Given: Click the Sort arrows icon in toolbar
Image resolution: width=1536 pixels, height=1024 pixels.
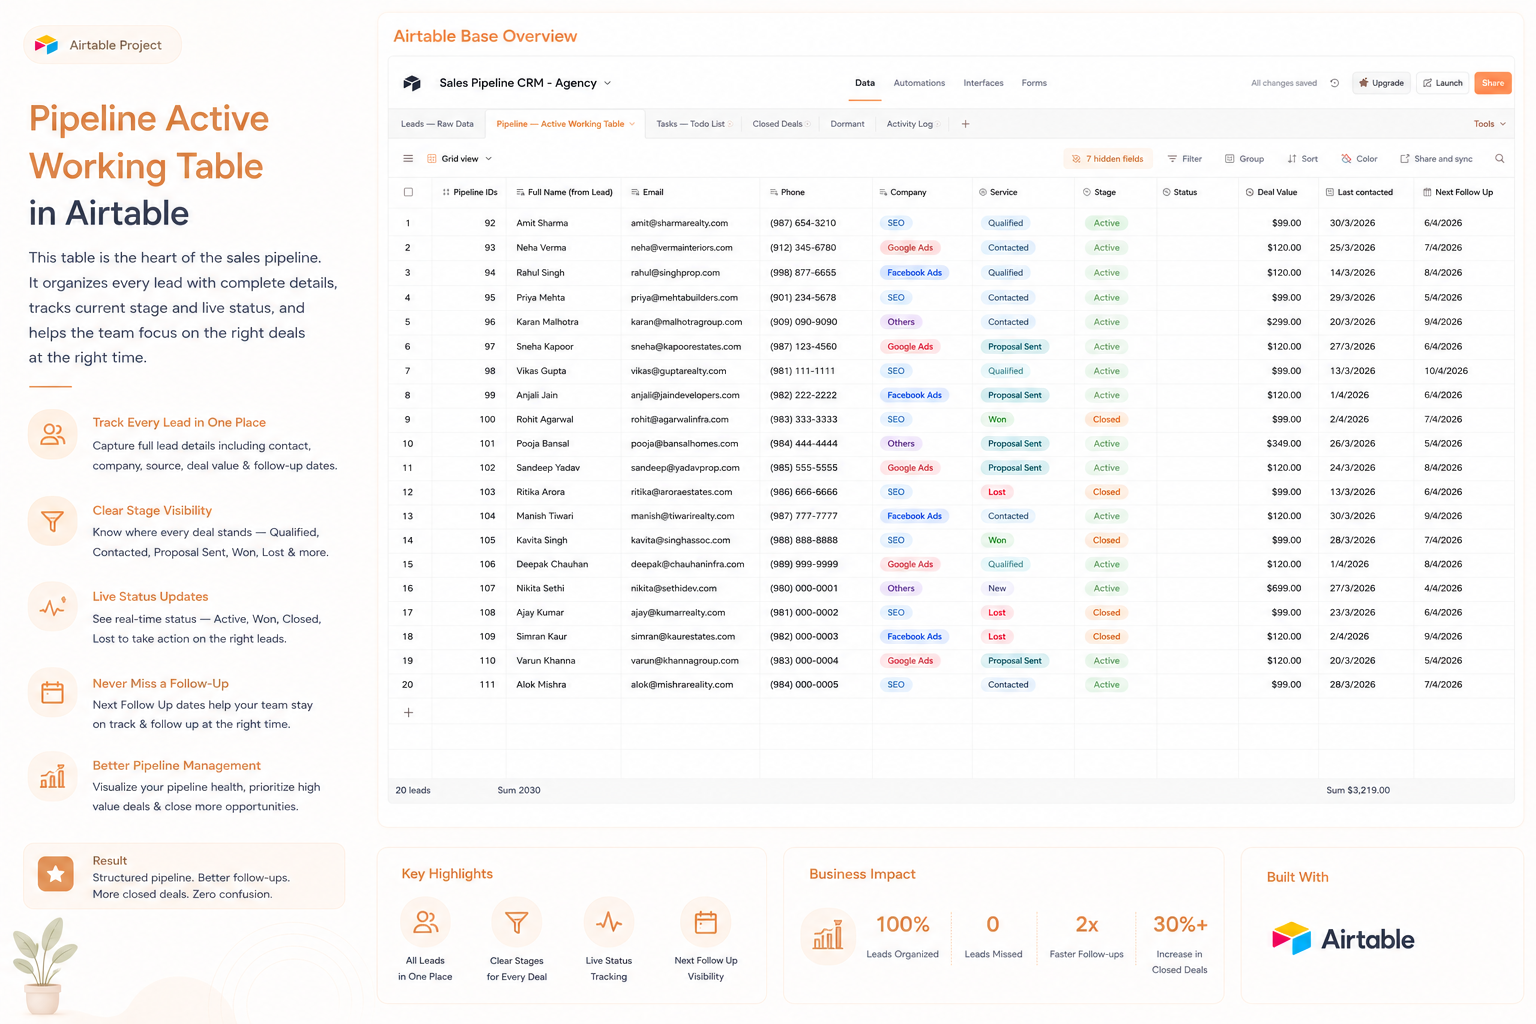Looking at the screenshot, I should (1292, 159).
